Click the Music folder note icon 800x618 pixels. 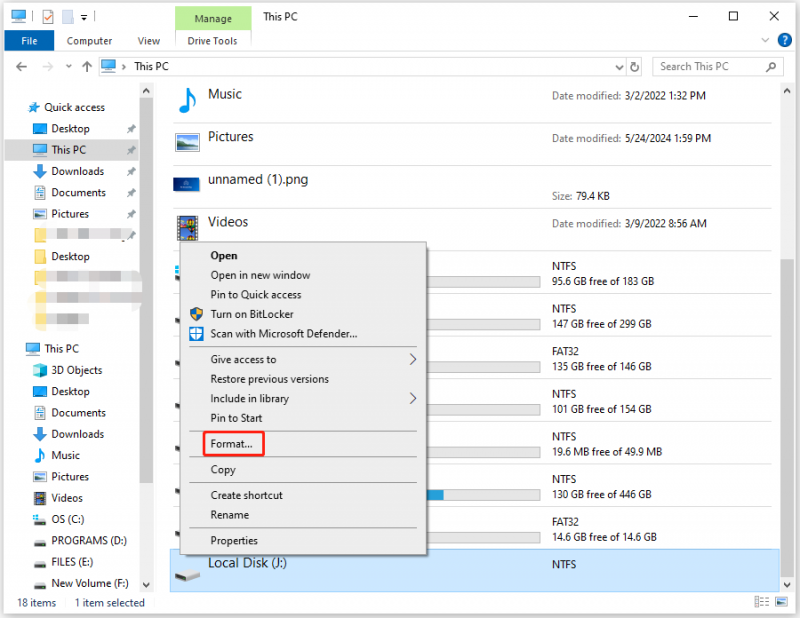(x=188, y=101)
